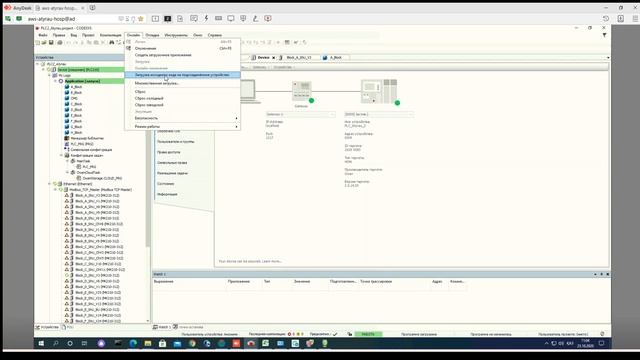The width and height of the screenshot is (640, 360).
Task: Choose Отключение in Online menu
Action: pos(182,49)
